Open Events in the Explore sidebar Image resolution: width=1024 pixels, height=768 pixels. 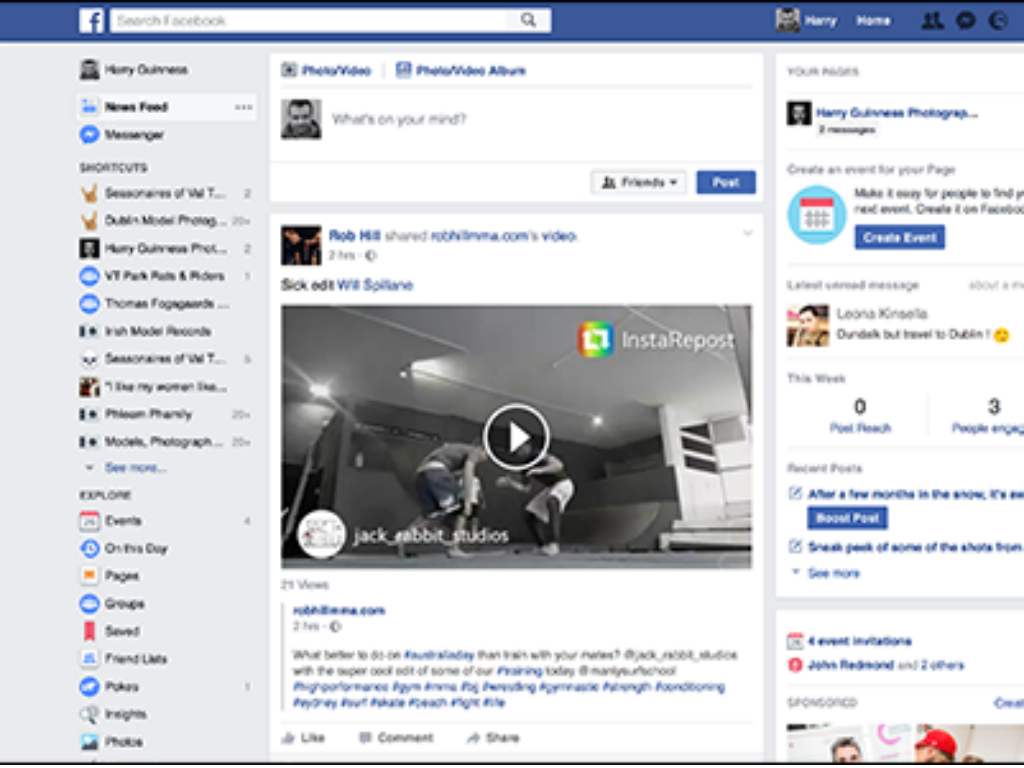point(123,521)
